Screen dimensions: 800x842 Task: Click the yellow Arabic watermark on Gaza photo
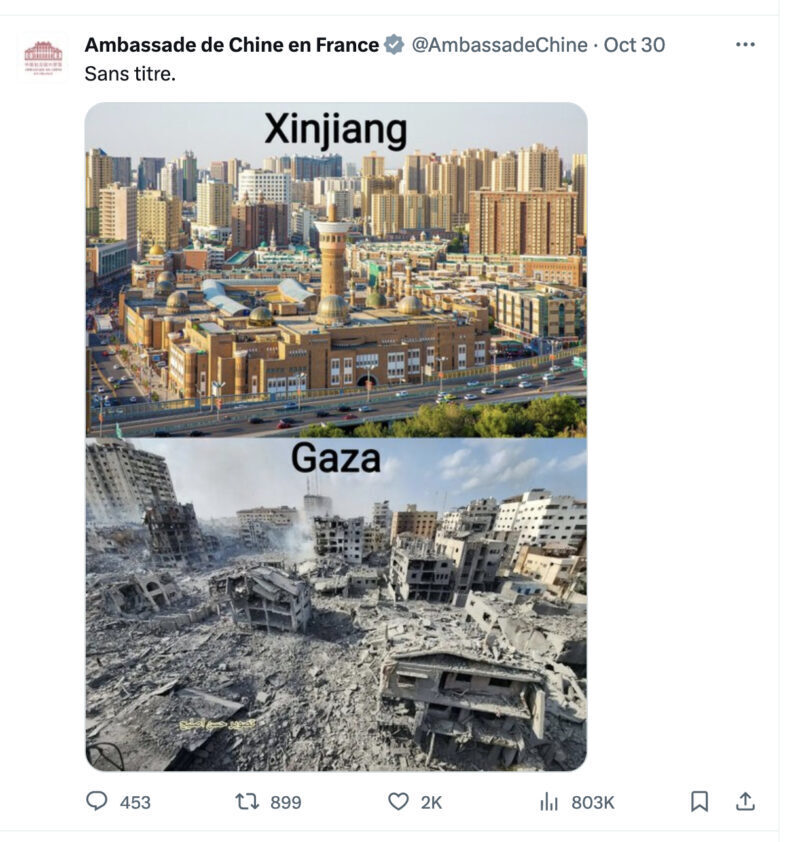(218, 725)
